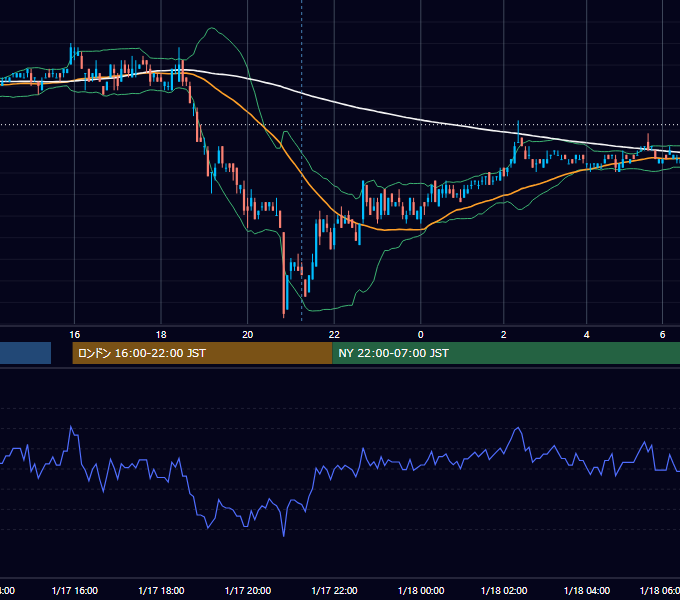
Task: Select the NY 22:00-07:00 JST session bar
Action: tap(506, 353)
